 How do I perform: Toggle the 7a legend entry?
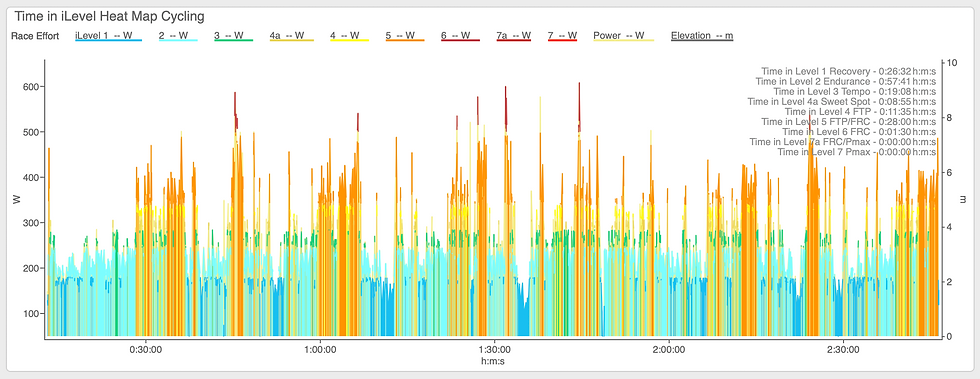point(513,36)
